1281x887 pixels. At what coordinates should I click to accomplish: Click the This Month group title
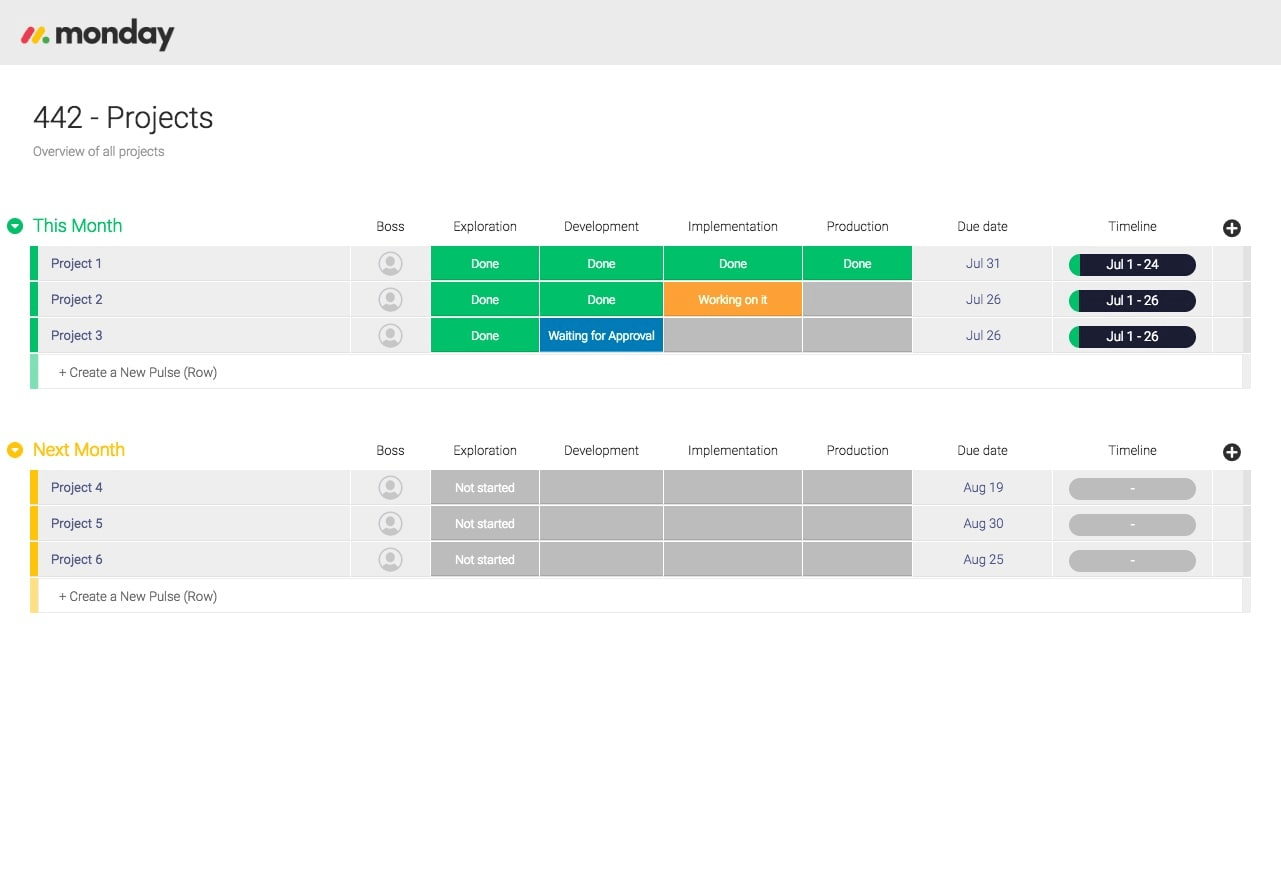[x=78, y=226]
